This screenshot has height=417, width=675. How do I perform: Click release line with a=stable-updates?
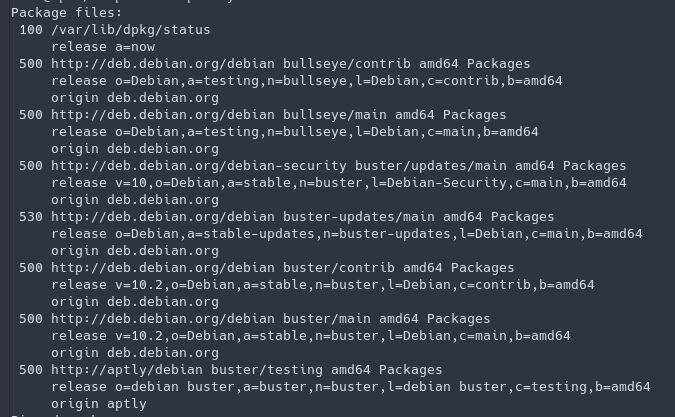click(x=347, y=234)
